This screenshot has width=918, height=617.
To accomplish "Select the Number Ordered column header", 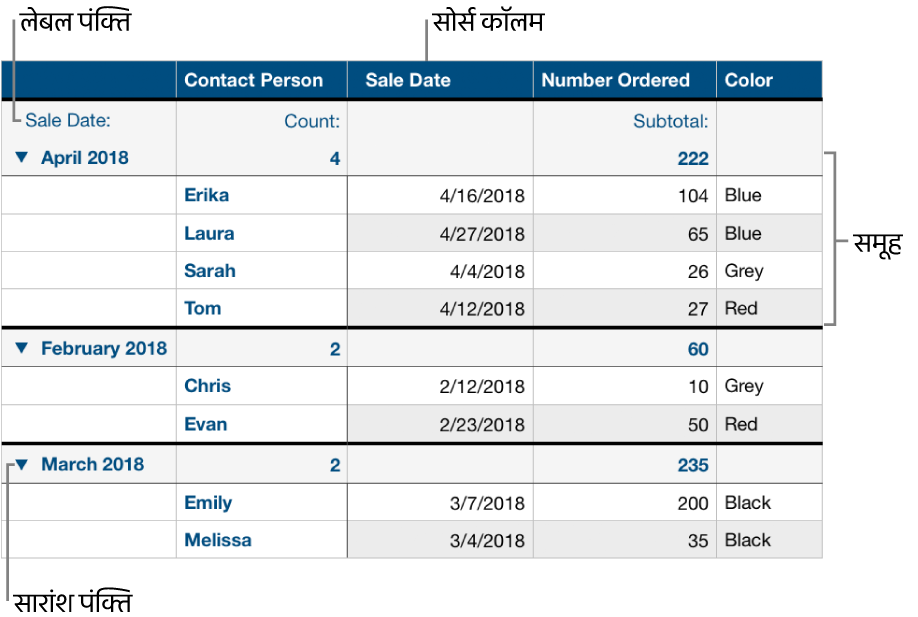I will pos(615,81).
